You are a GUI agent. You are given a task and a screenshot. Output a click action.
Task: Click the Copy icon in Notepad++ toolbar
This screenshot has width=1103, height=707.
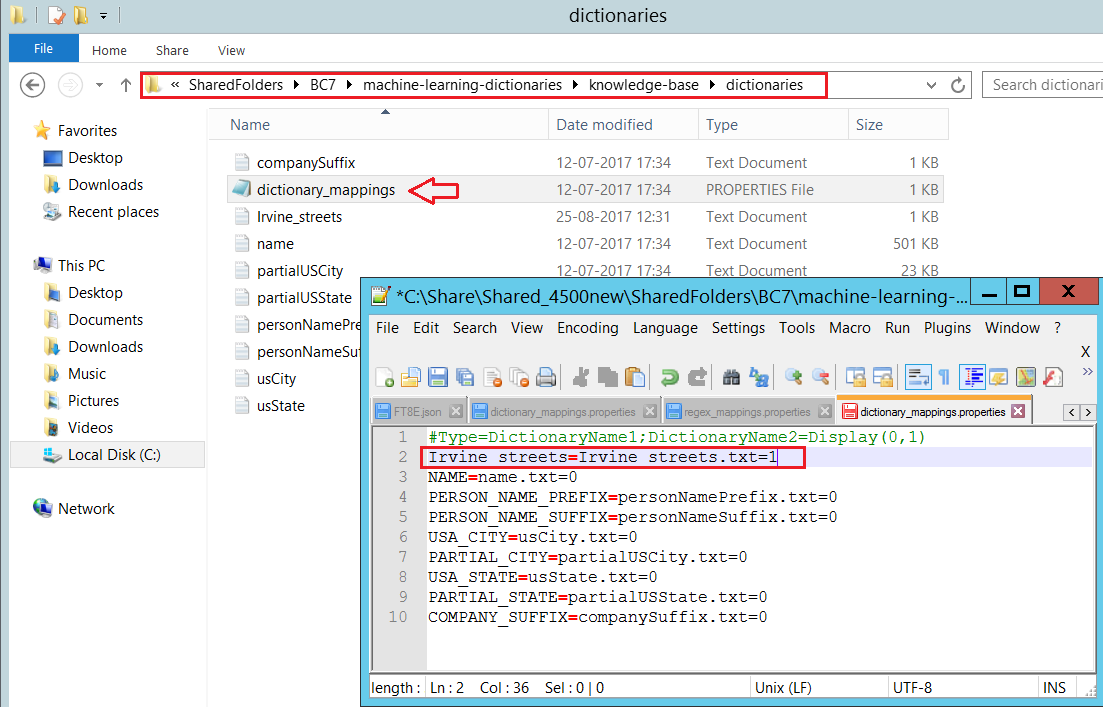(608, 378)
